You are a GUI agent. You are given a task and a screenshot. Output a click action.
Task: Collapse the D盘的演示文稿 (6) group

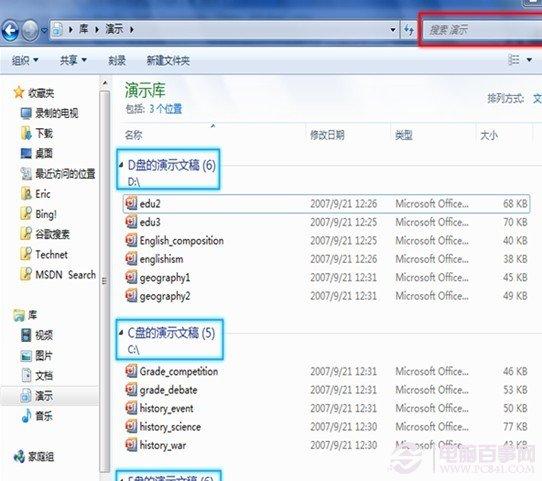click(121, 165)
